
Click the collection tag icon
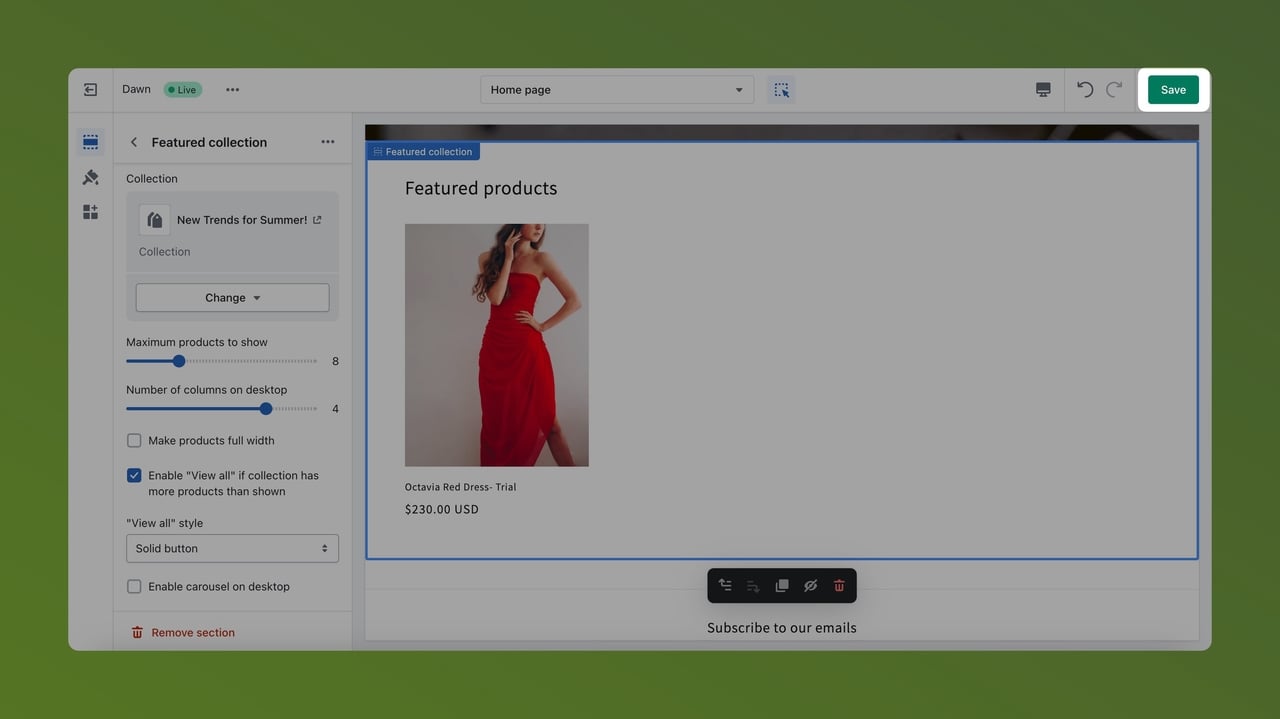pos(154,220)
